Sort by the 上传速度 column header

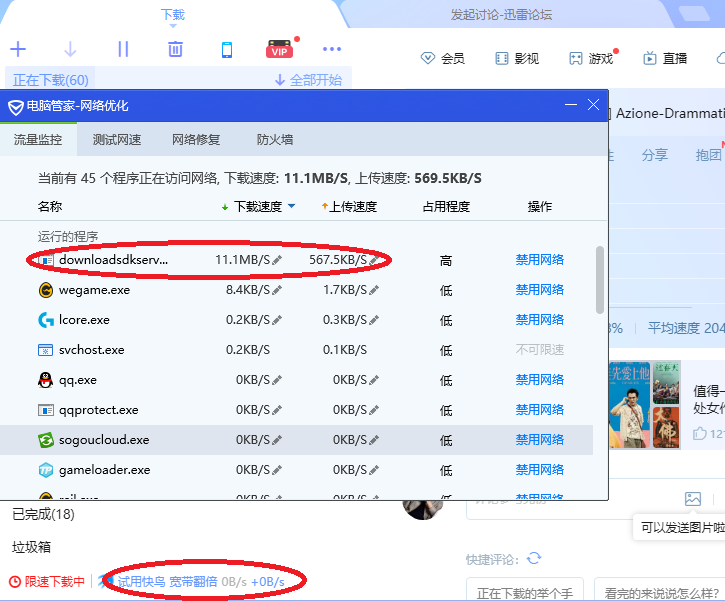coord(349,207)
